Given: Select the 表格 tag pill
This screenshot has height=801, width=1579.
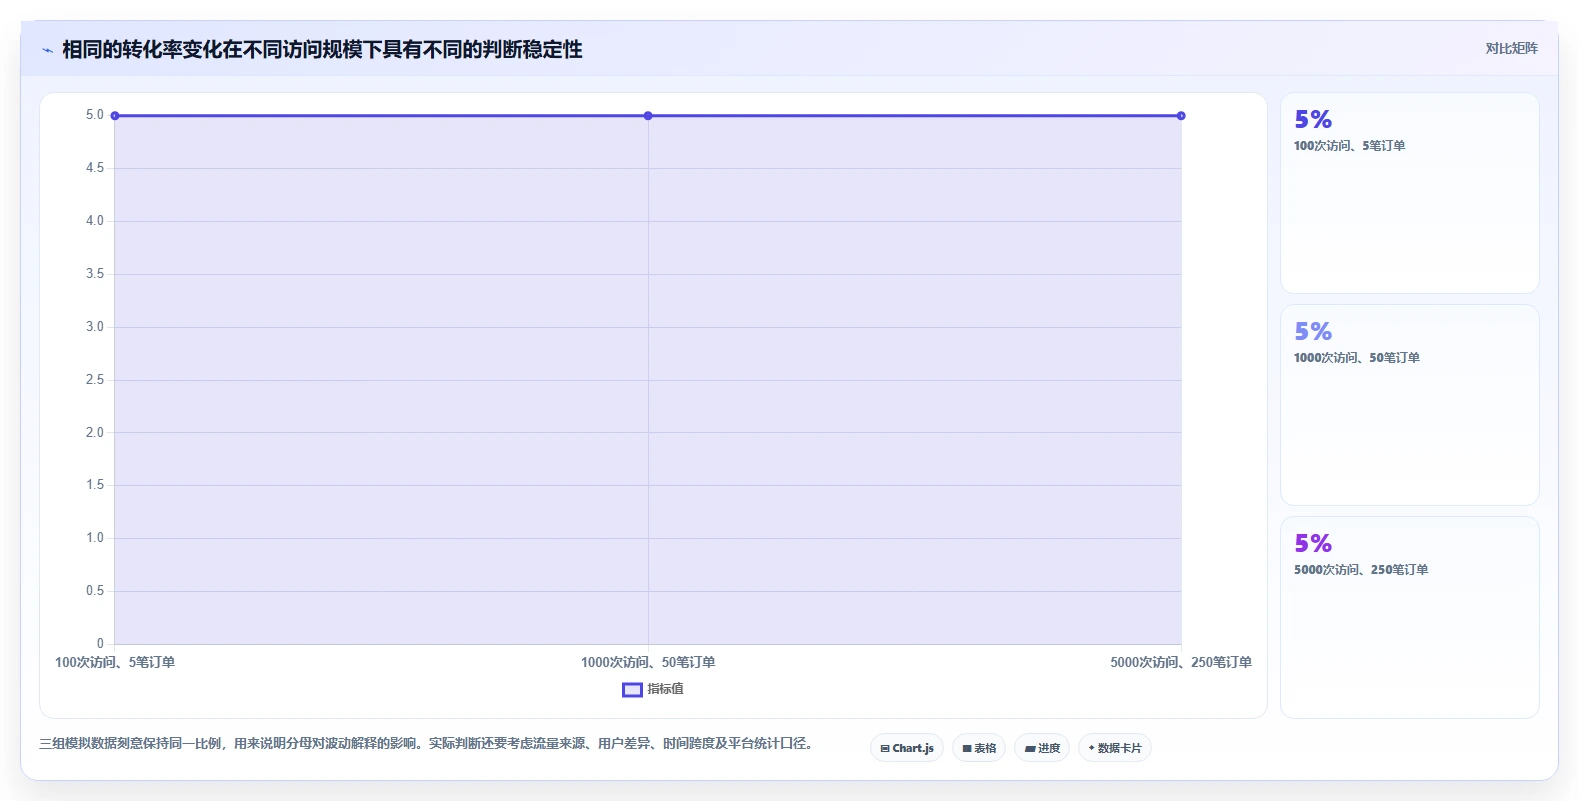Looking at the screenshot, I should [979, 748].
